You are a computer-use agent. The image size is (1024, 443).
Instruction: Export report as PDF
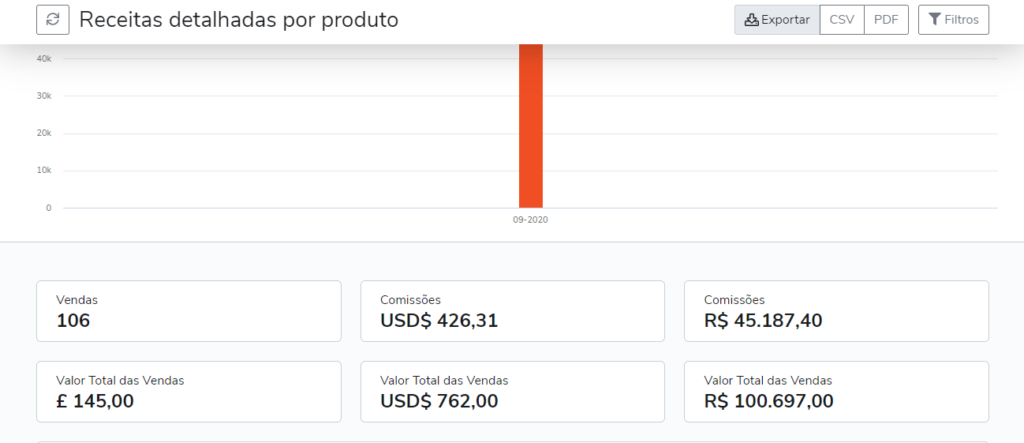click(886, 20)
